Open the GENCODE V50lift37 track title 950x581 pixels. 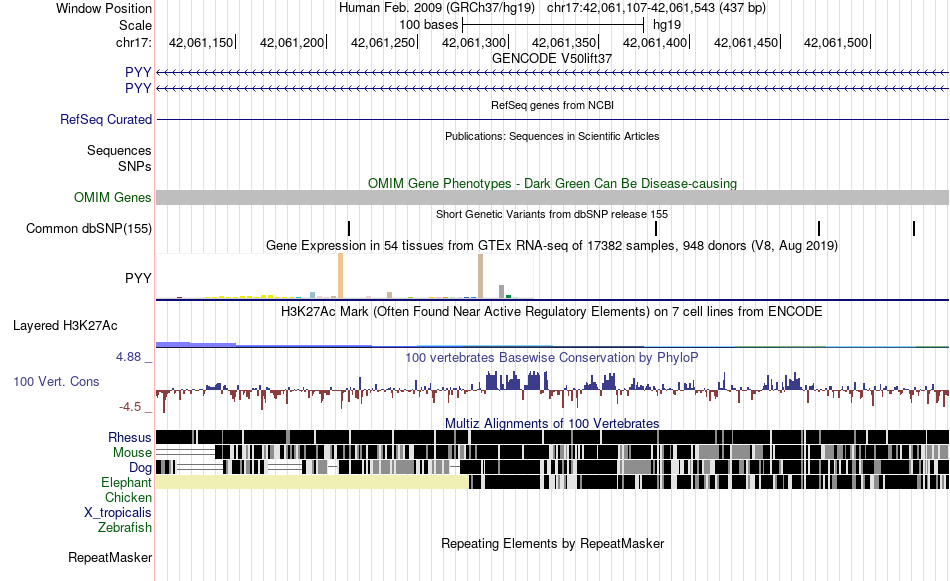pos(552,58)
